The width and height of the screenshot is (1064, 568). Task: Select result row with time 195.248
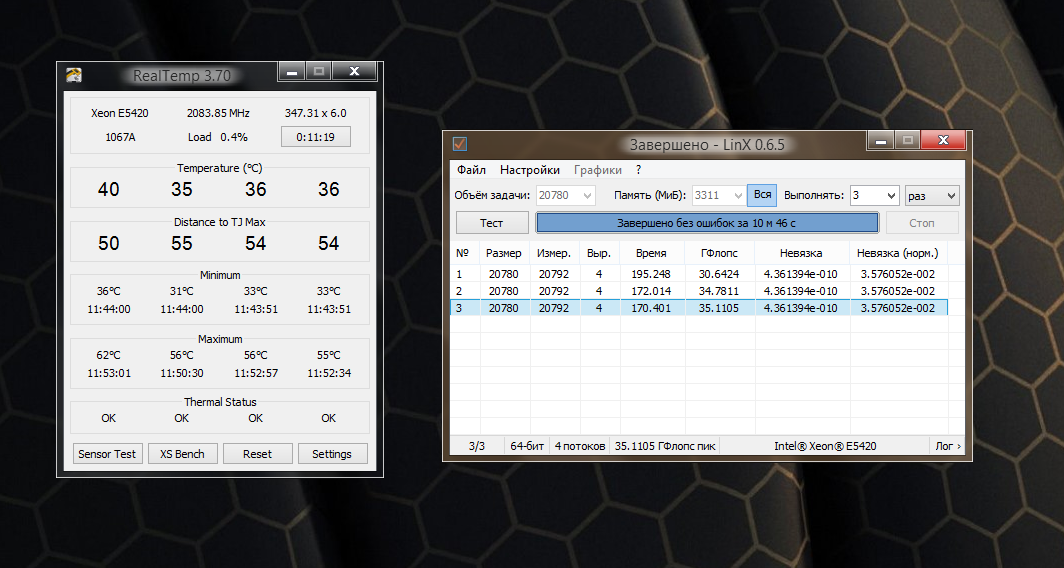coord(699,274)
